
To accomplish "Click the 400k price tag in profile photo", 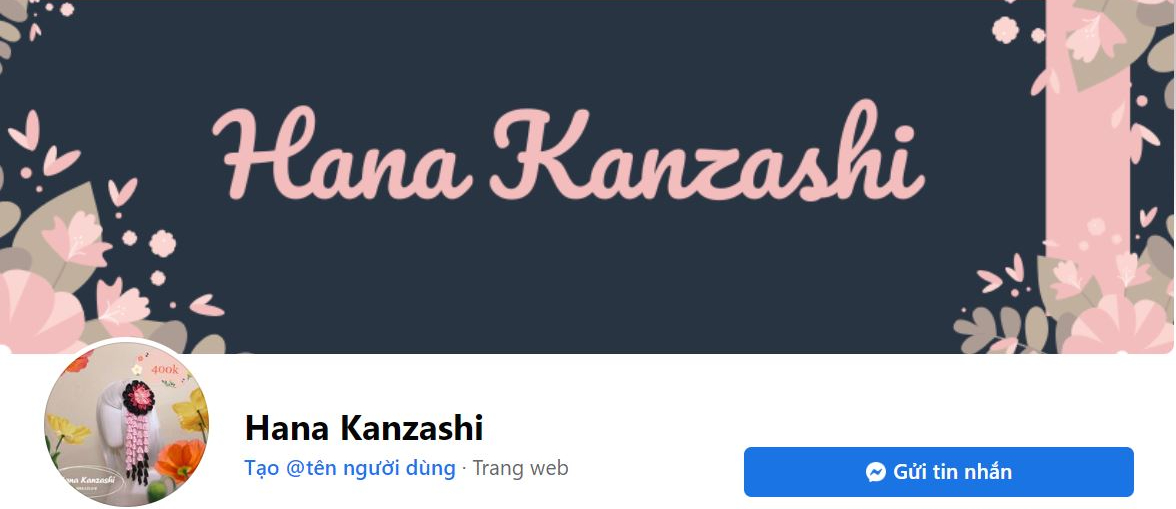I will [165, 370].
